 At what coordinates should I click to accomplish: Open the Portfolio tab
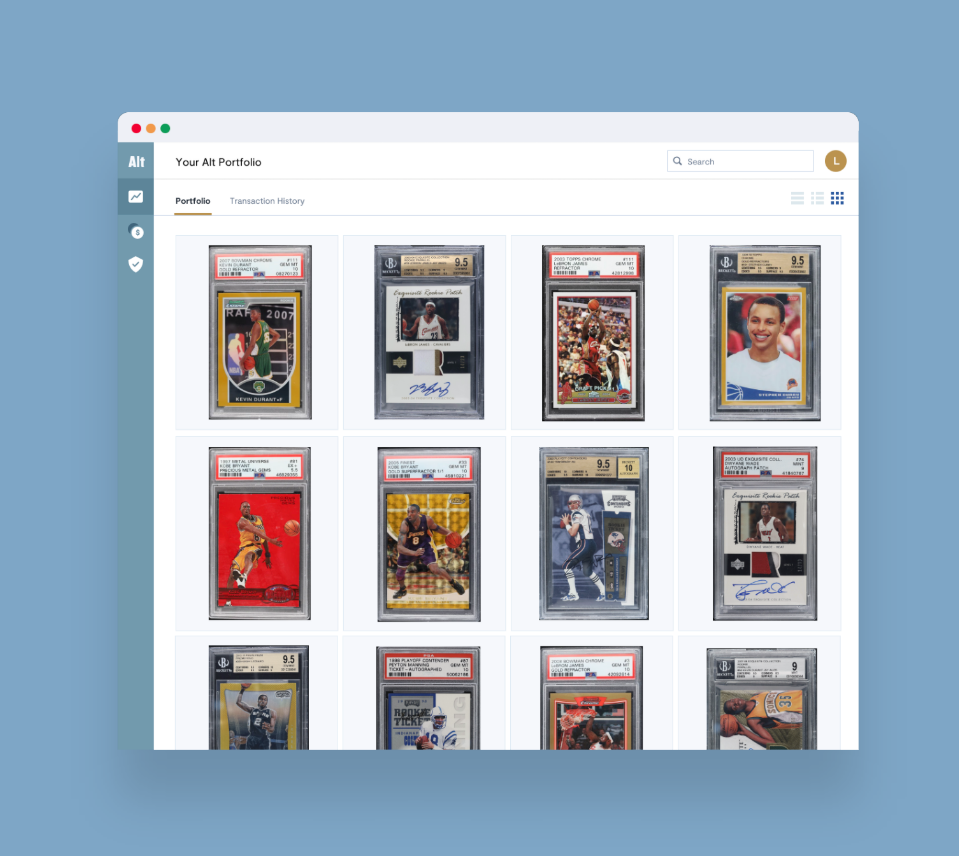(x=192, y=201)
